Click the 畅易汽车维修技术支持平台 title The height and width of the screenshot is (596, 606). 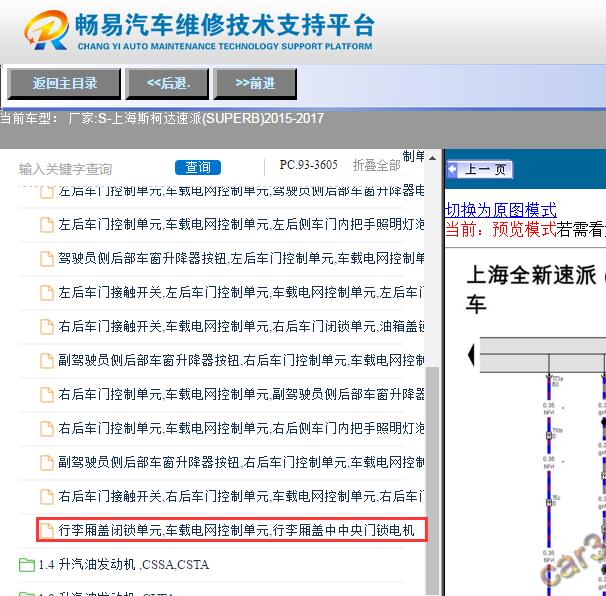click(225, 25)
